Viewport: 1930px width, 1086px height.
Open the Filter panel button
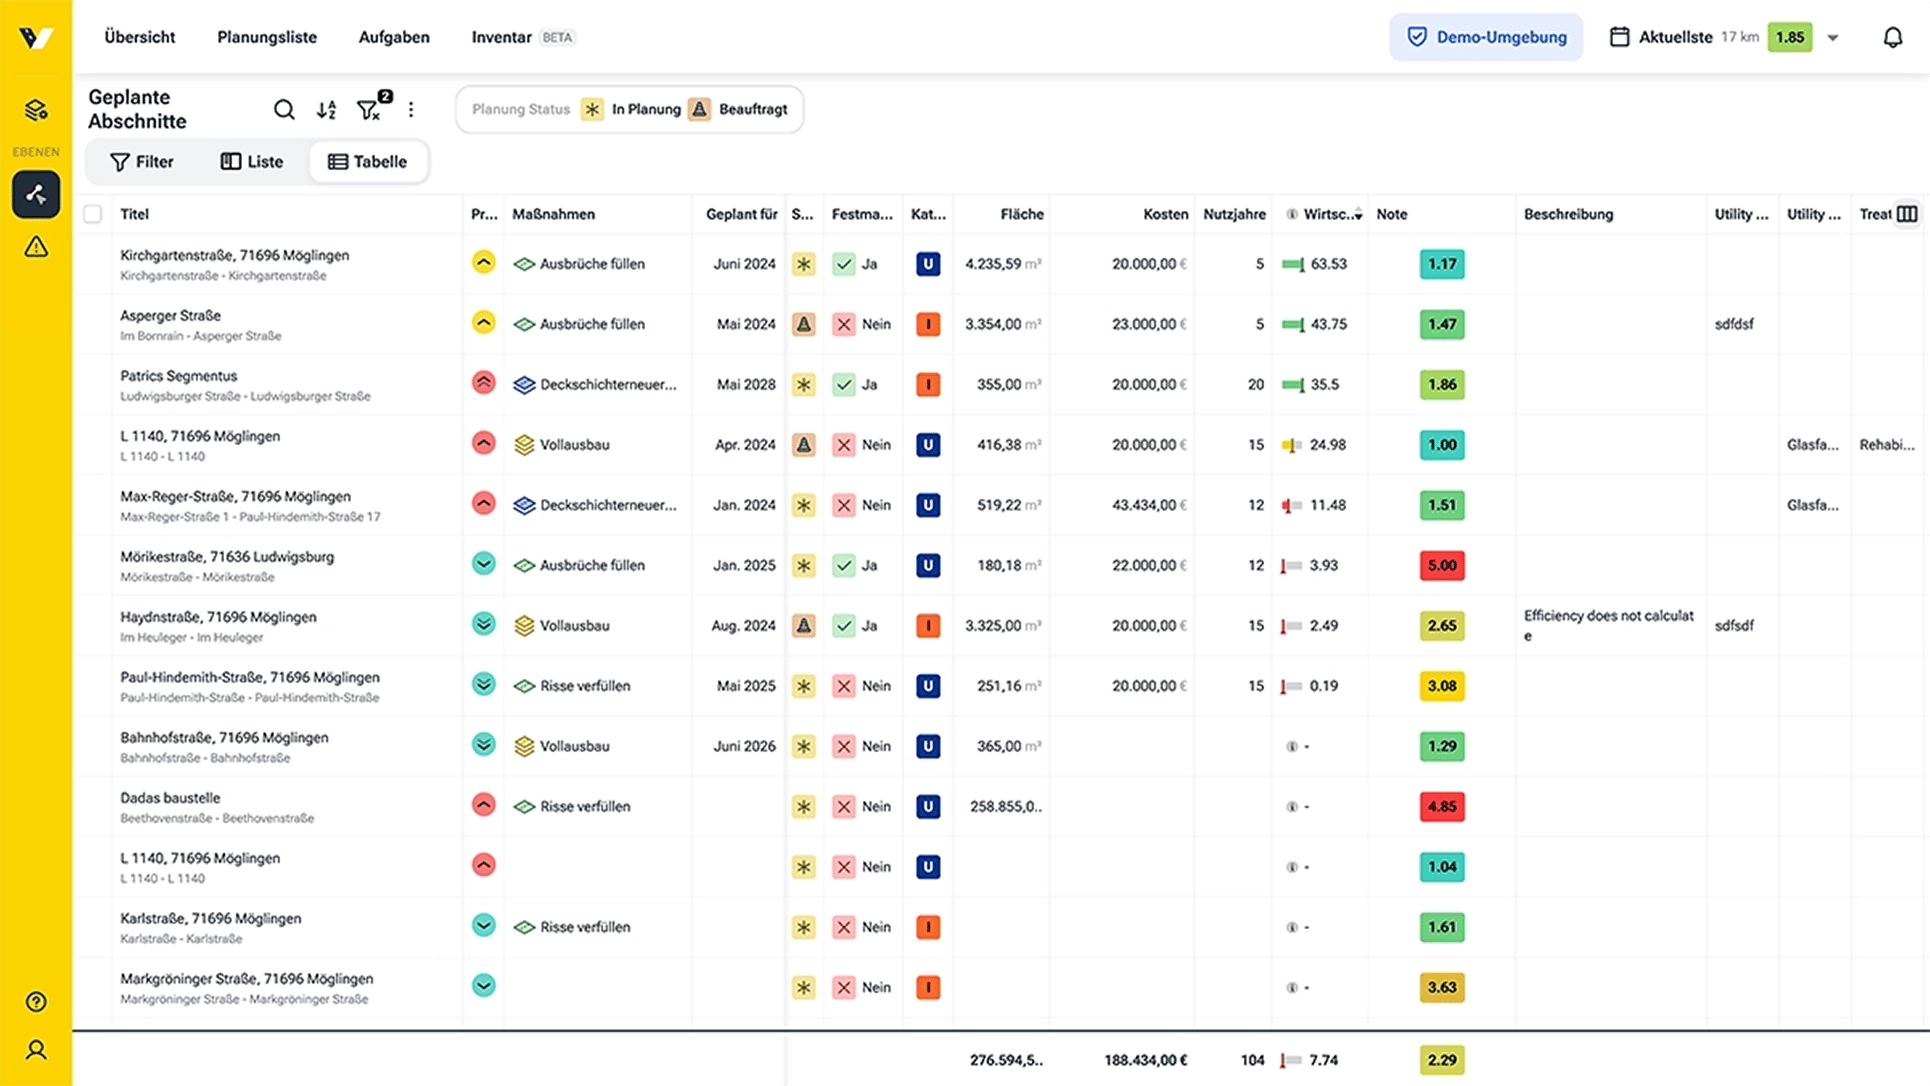coord(142,162)
